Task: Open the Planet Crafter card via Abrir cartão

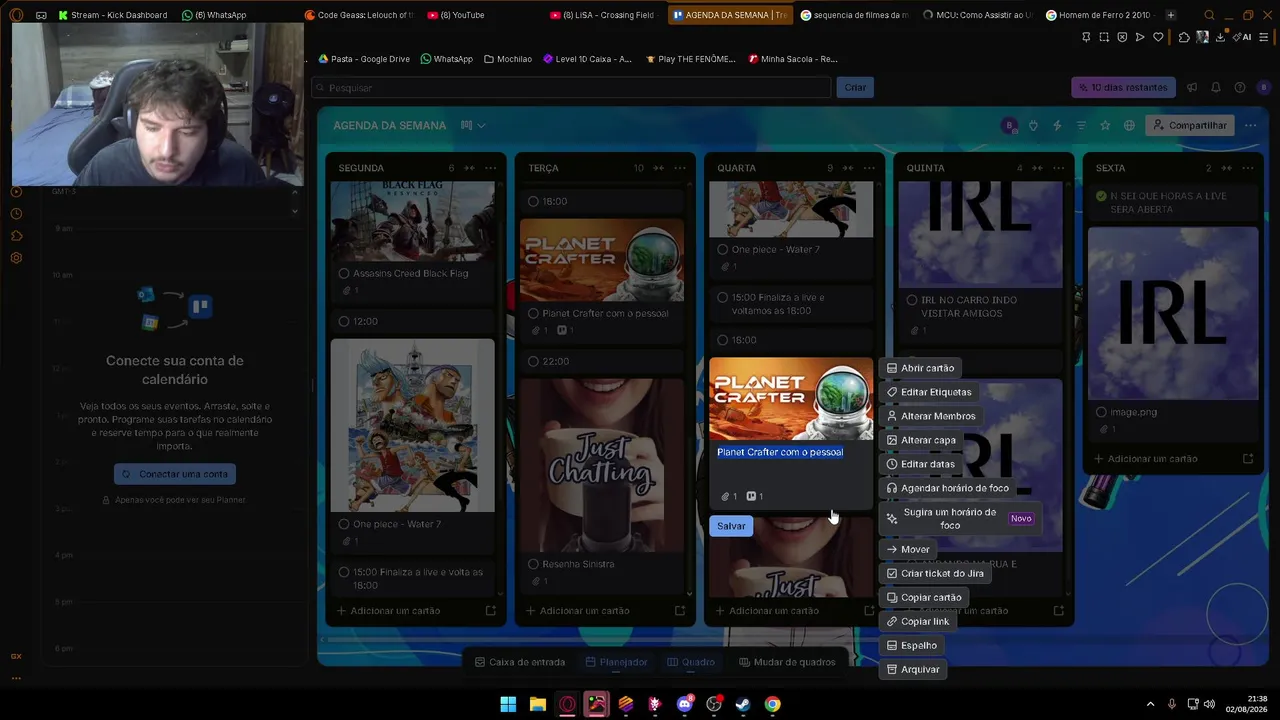Action: pyautogui.click(x=920, y=368)
